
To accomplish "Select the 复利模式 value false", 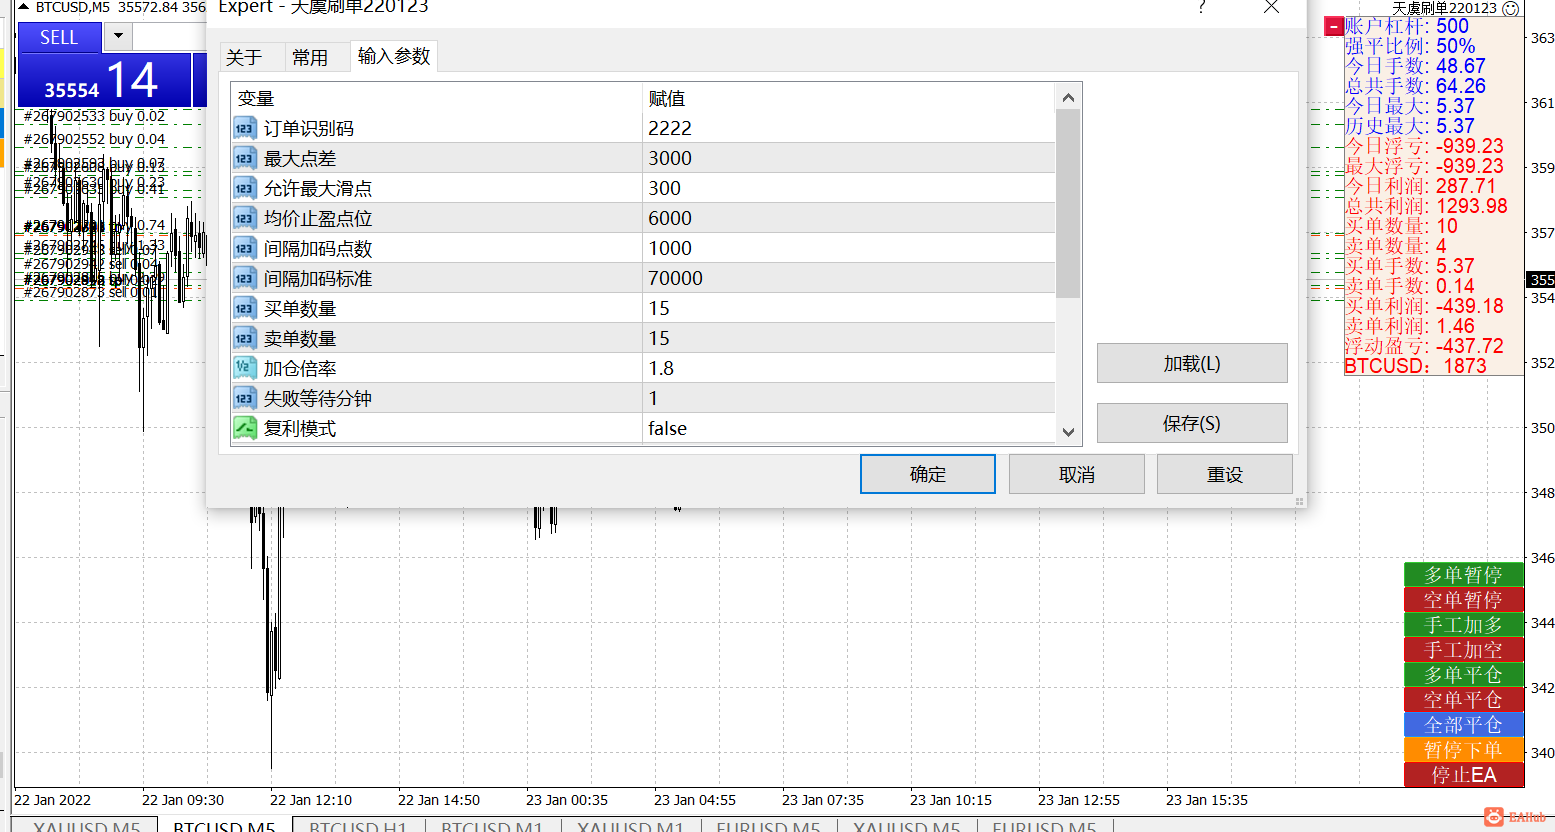I will pyautogui.click(x=667, y=428).
